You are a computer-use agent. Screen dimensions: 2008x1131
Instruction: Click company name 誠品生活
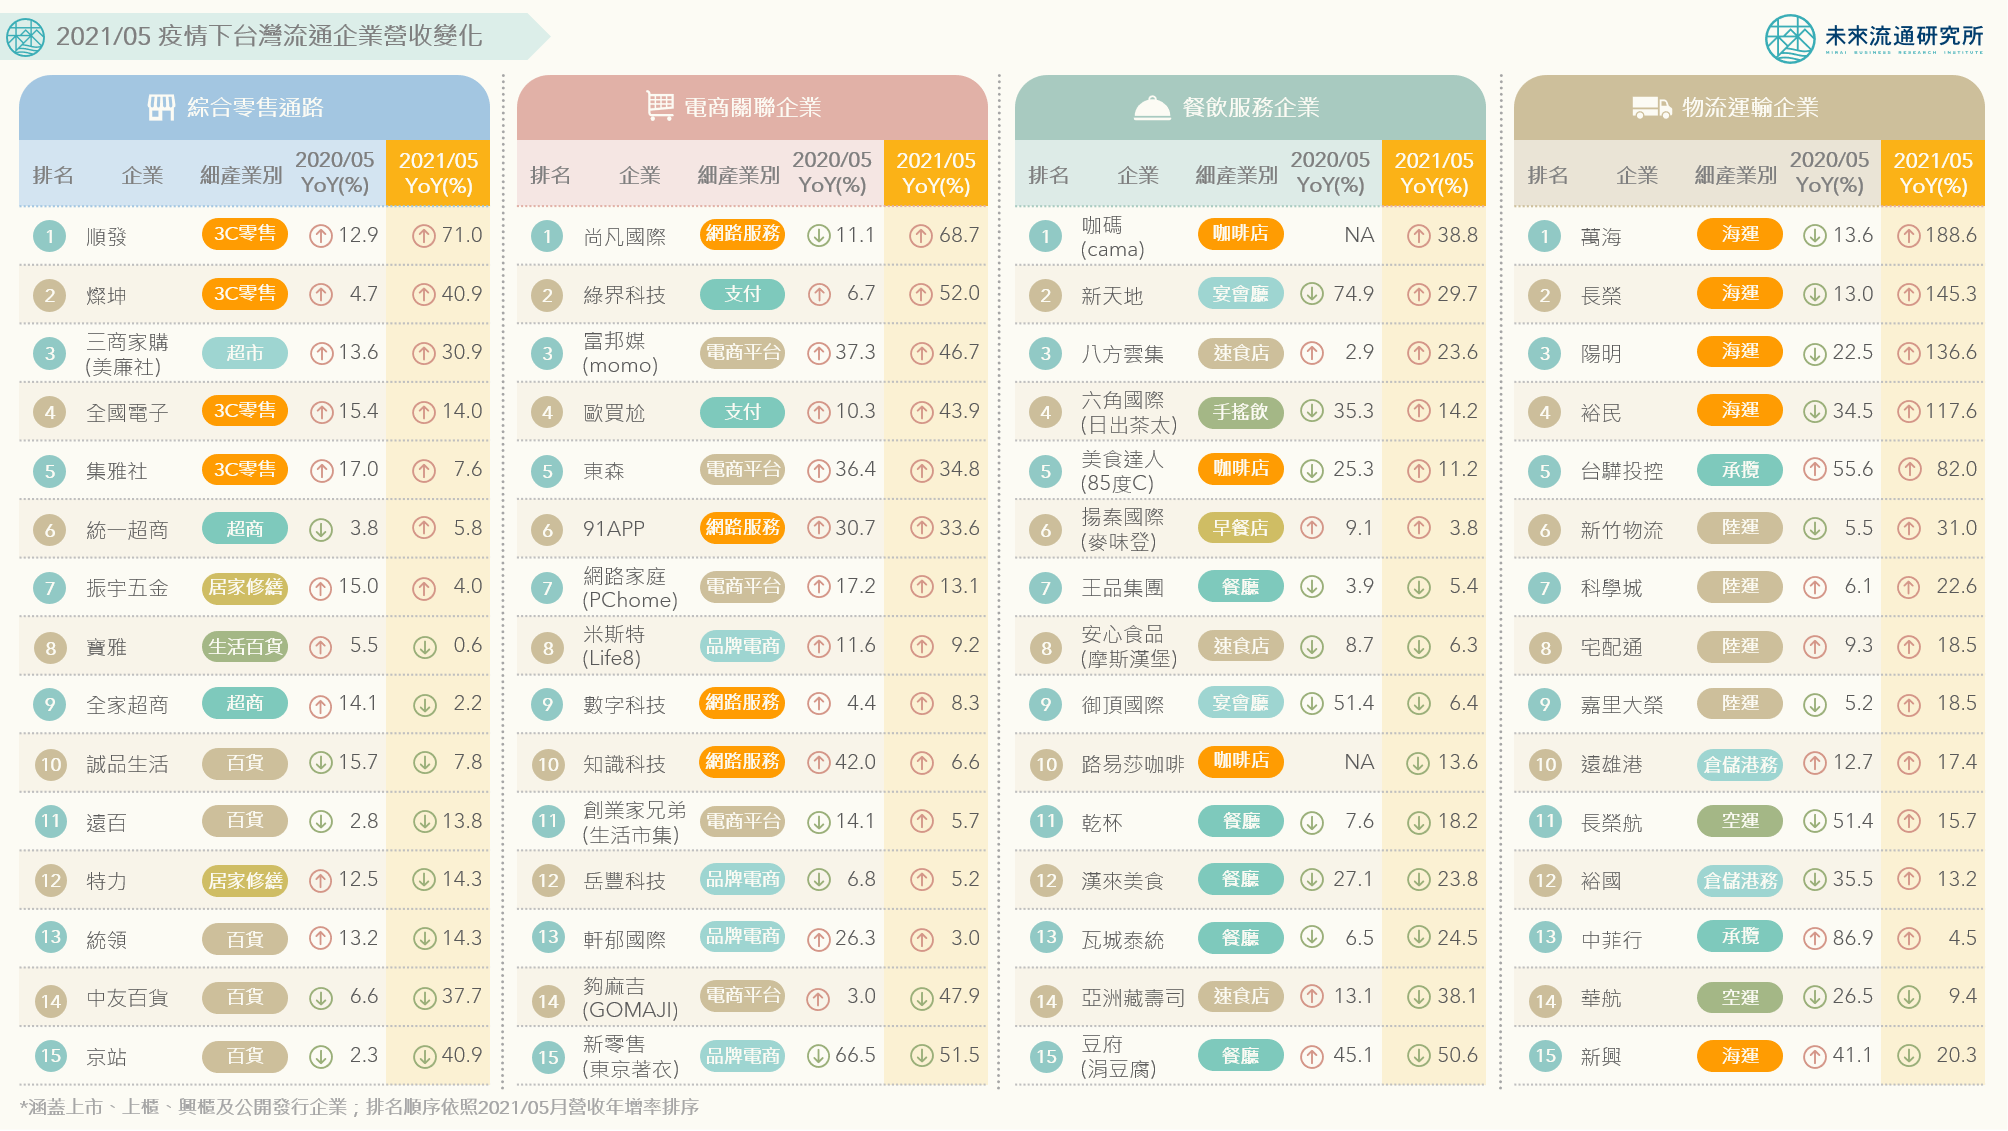[127, 765]
